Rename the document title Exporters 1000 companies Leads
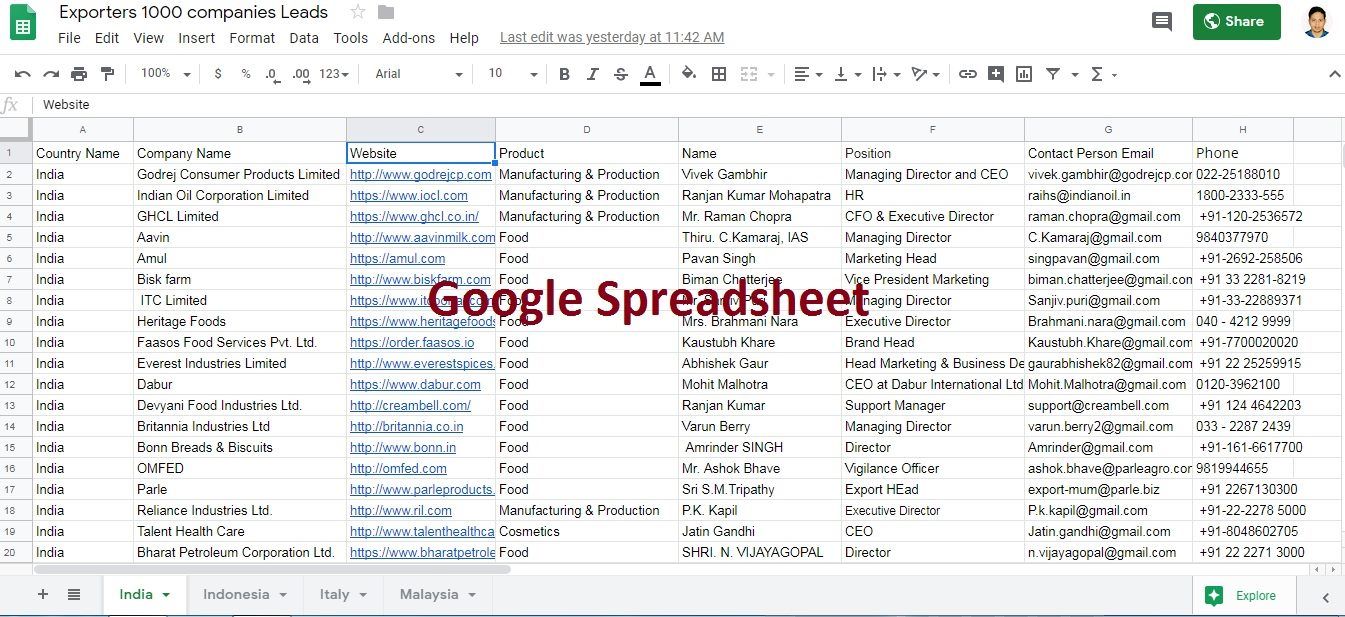1345x617 pixels. (x=193, y=12)
